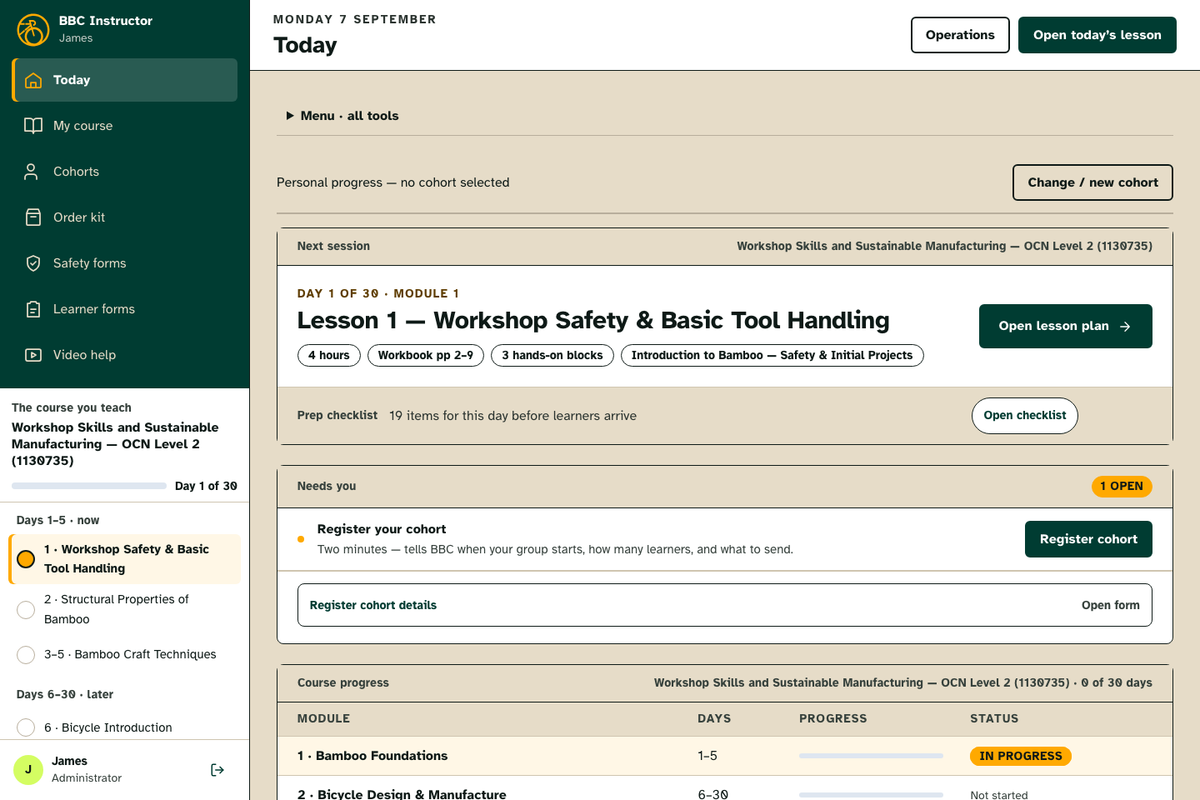Click the Video help play icon
The image size is (1200, 800).
pyautogui.click(x=34, y=355)
